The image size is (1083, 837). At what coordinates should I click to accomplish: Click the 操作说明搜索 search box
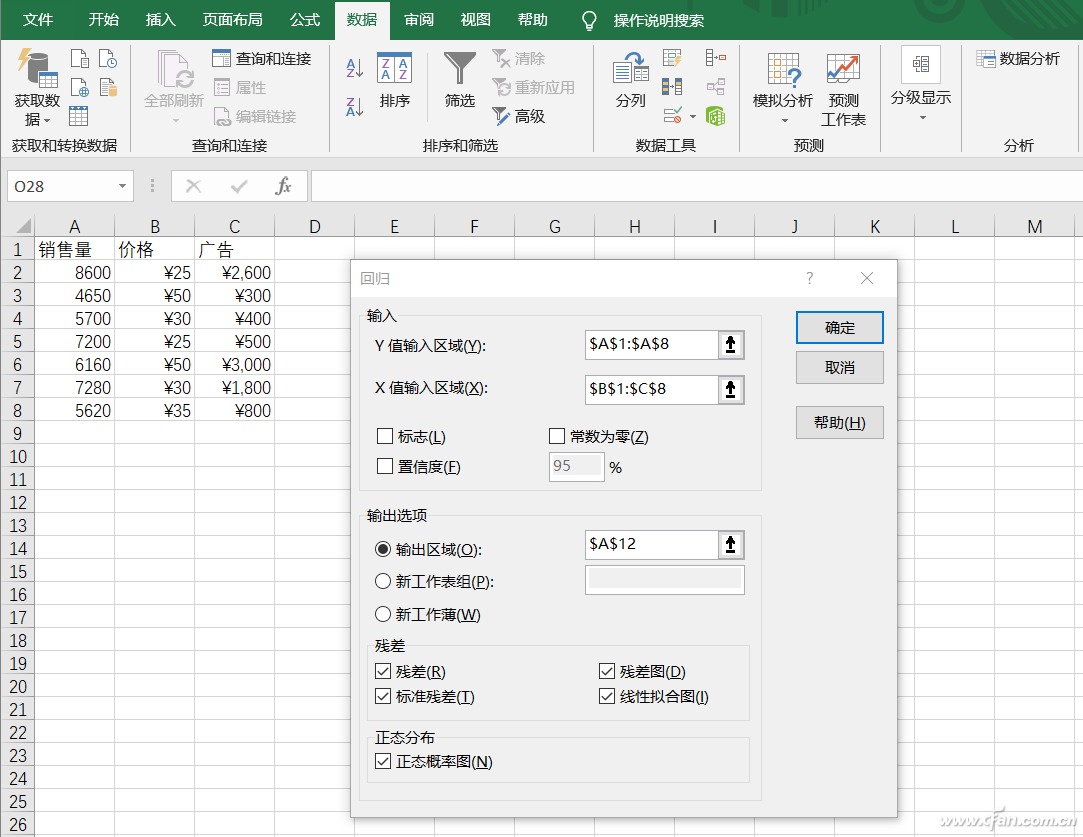[658, 20]
